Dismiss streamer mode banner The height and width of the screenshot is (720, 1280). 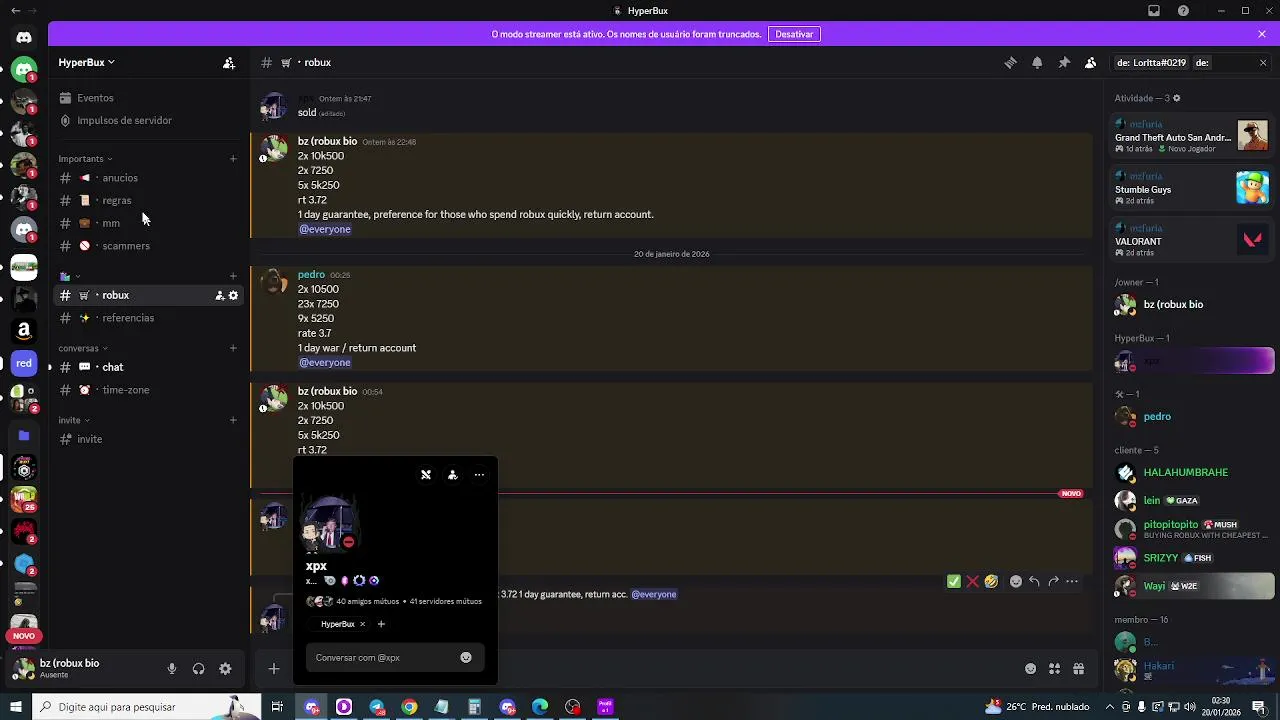1262,34
